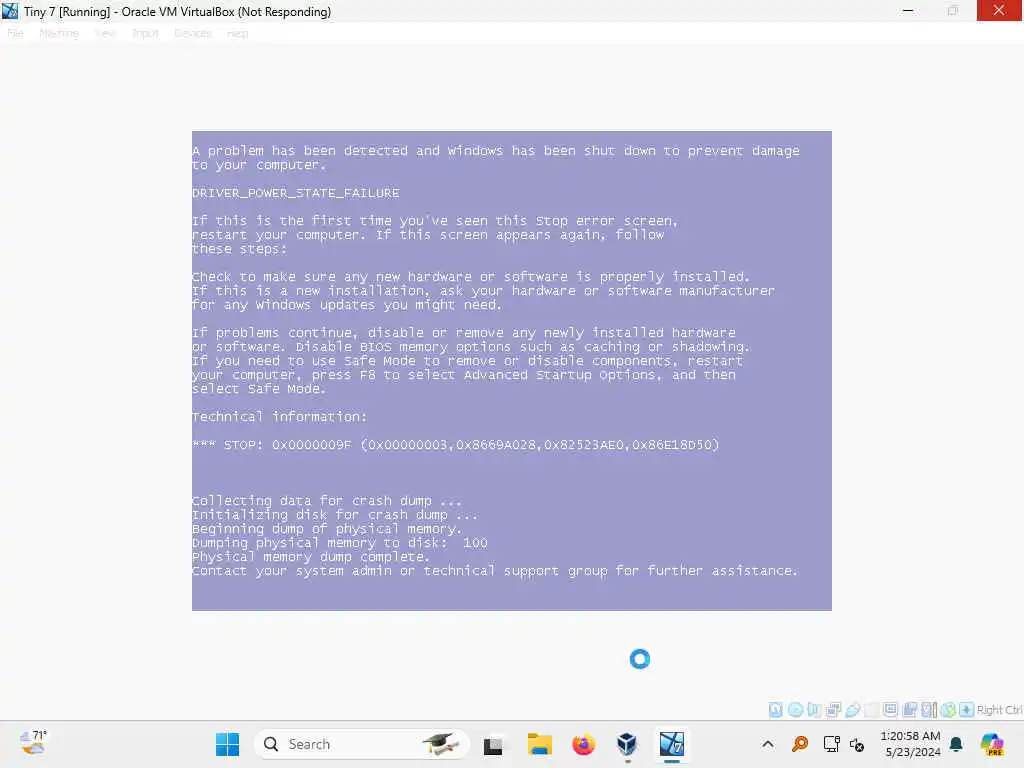Click the 'Physical memory dump complete.' line
This screenshot has height=768, width=1024.
pos(311,557)
